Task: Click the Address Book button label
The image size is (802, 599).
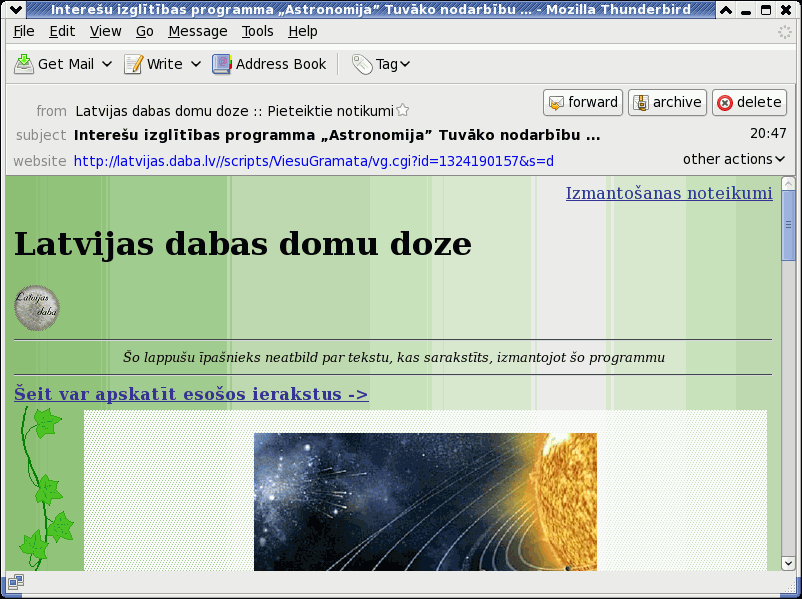Action: 281,64
